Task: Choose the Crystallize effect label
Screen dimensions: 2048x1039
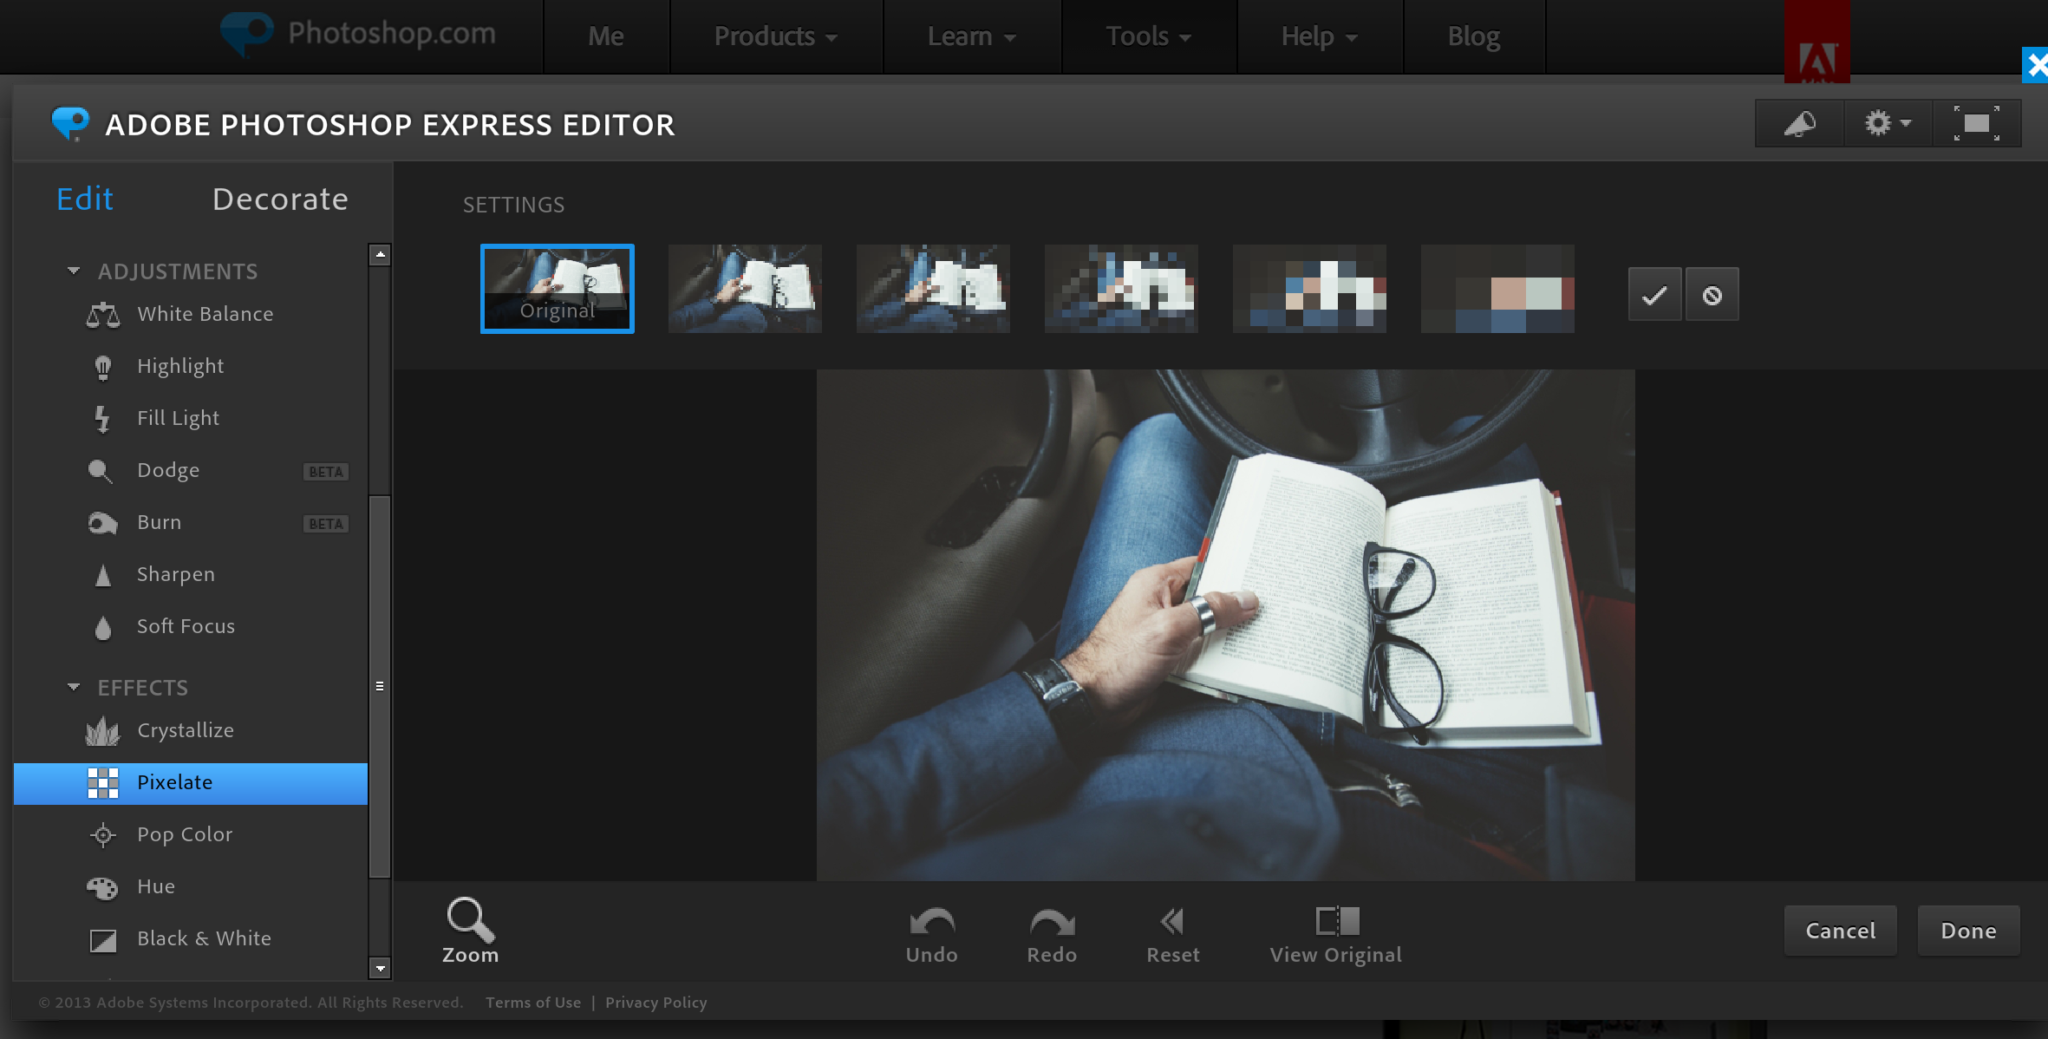Action: point(185,731)
